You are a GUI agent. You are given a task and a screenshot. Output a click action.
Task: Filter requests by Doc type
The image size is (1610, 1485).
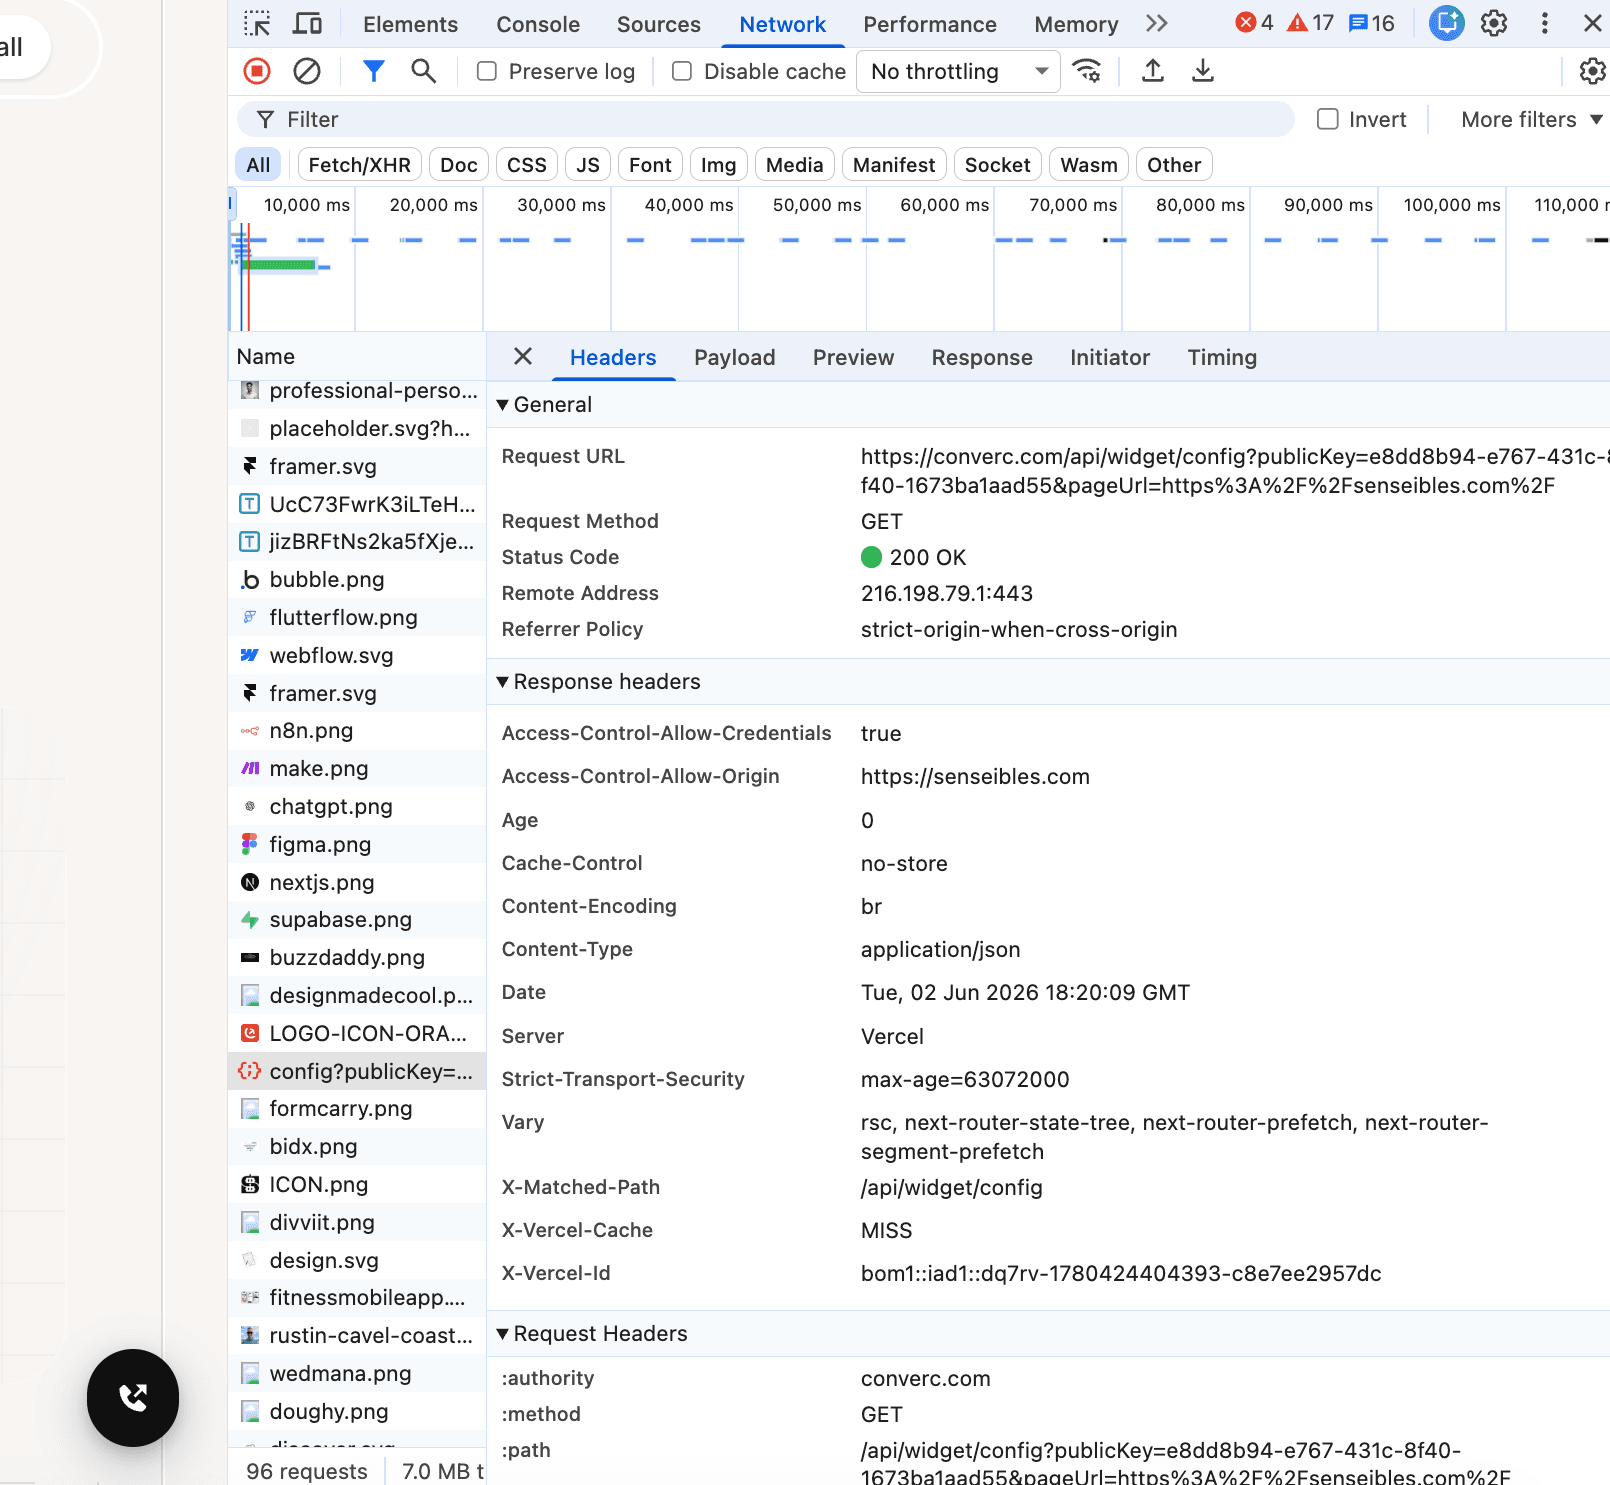[459, 165]
